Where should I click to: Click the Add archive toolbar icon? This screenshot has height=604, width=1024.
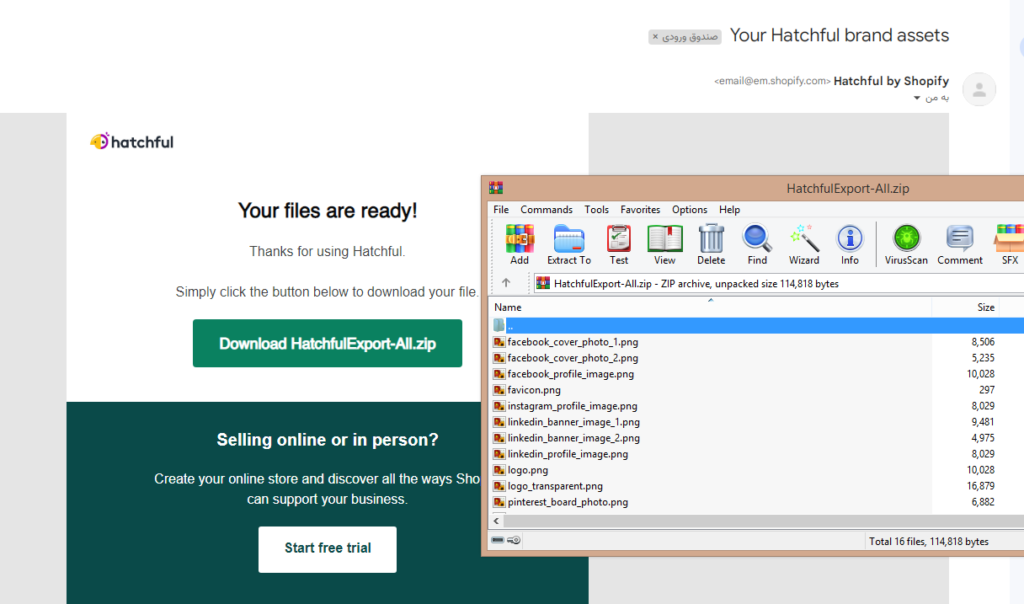click(x=519, y=243)
